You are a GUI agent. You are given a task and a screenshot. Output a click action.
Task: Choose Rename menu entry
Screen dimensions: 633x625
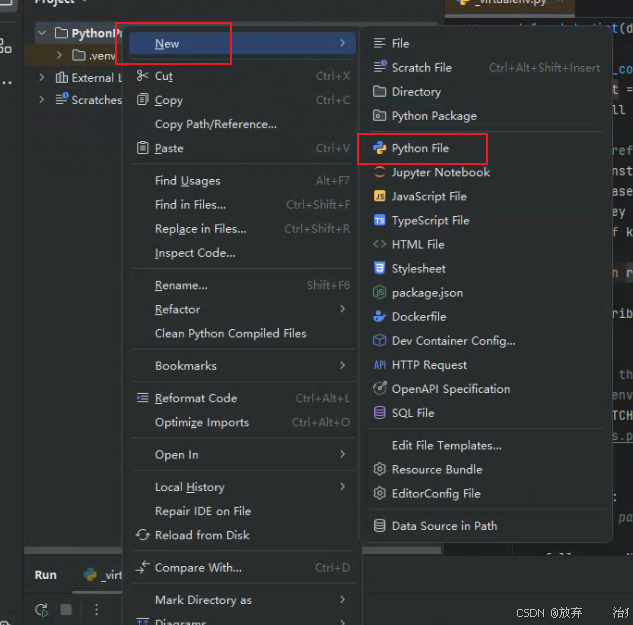(x=243, y=285)
